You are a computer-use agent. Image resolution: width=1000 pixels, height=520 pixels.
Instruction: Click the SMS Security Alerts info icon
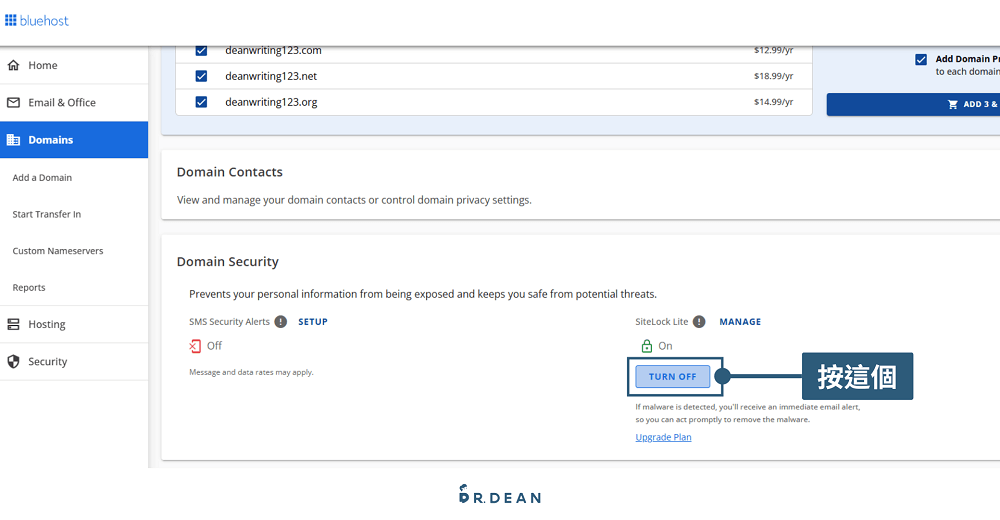click(281, 322)
